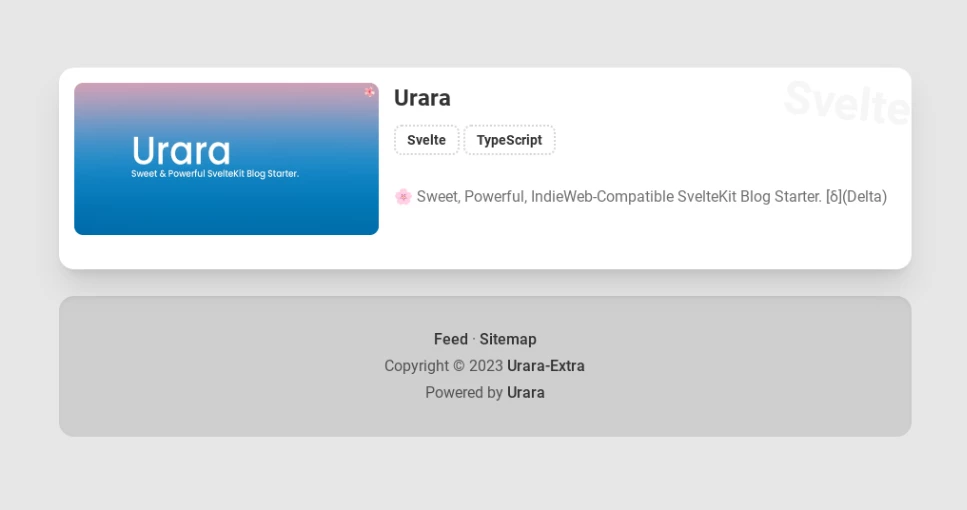Click the large Urara logo text in the banner
This screenshot has width=967, height=510.
181,151
